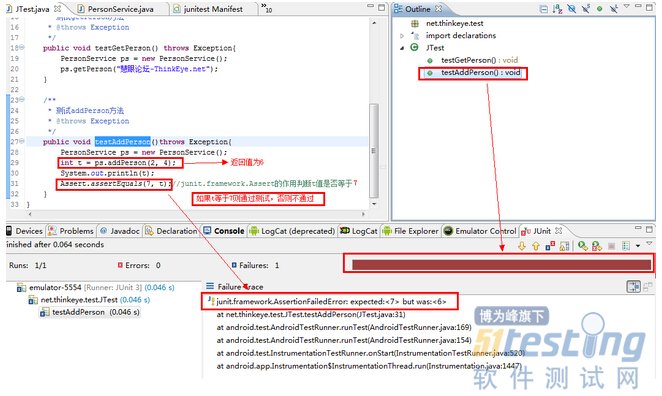Image resolution: width=662 pixels, height=396 pixels.
Task: Fold the testAddPerson method at line 27
Action: tap(22, 141)
